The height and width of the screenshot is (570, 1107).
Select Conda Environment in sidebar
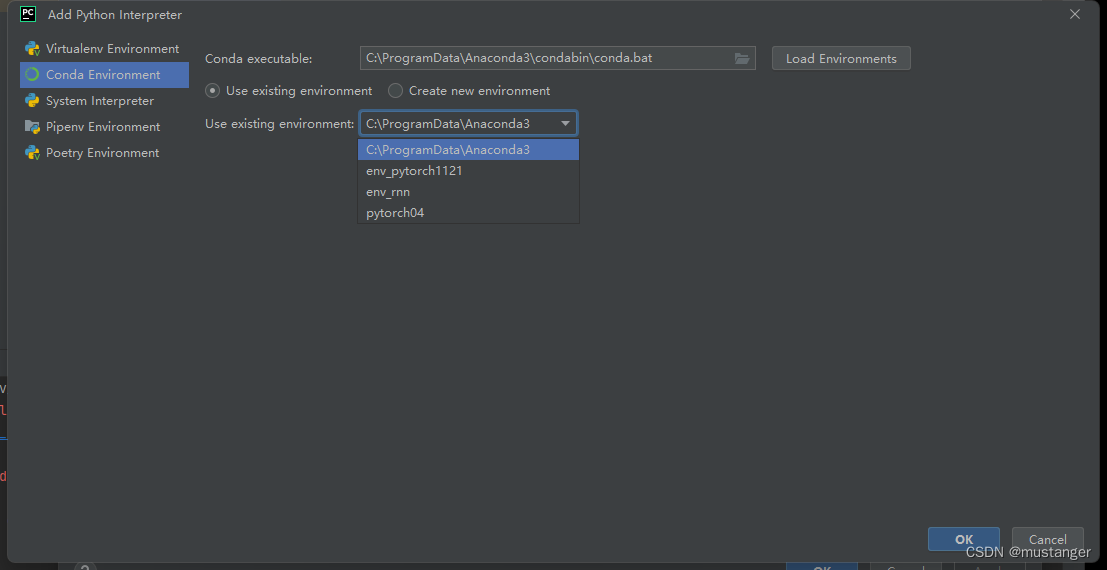(x=104, y=75)
